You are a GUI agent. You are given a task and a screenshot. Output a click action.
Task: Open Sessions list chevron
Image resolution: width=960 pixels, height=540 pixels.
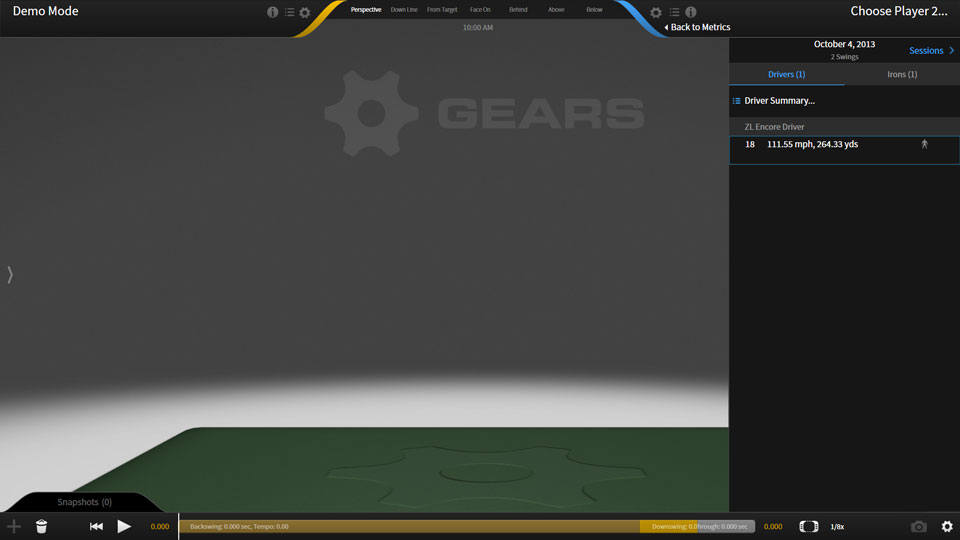pyautogui.click(x=951, y=51)
